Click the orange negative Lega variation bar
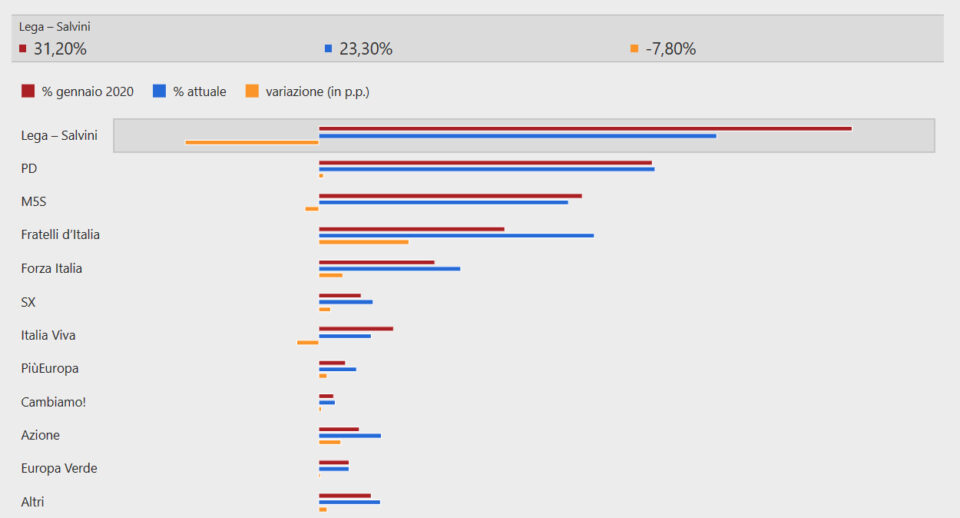The width and height of the screenshot is (960, 518). coord(252,143)
